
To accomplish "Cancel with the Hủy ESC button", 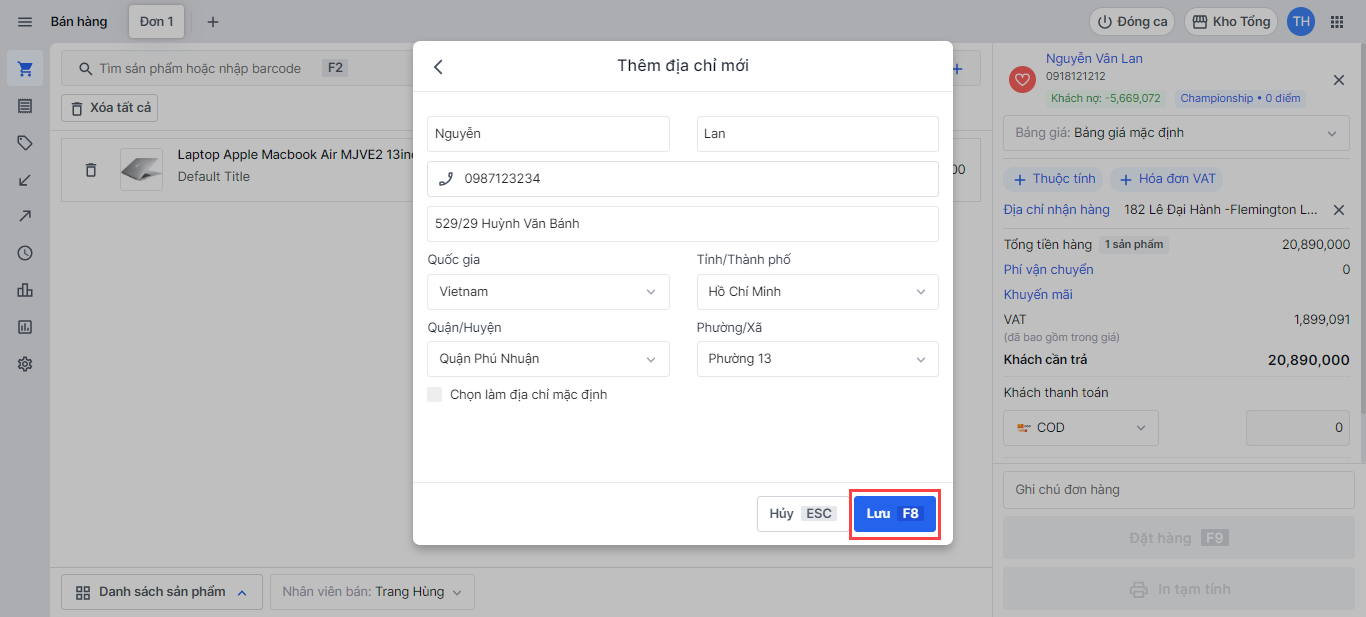I will point(801,514).
